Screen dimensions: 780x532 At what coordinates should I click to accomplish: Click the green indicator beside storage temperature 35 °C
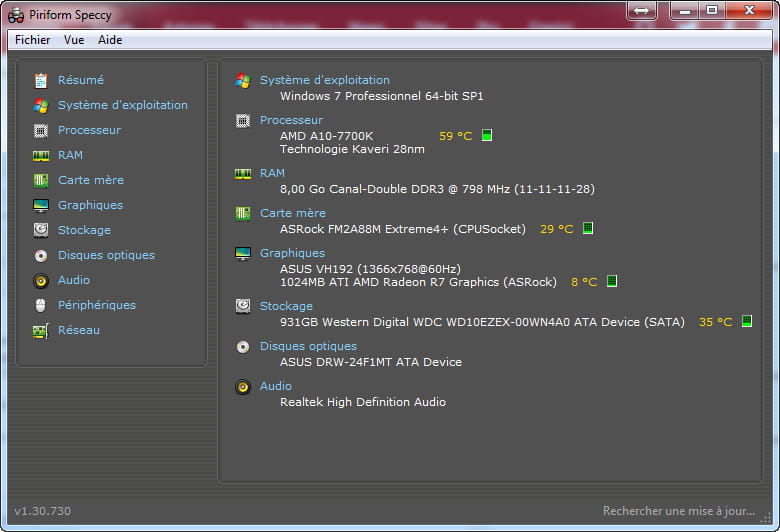(x=746, y=322)
